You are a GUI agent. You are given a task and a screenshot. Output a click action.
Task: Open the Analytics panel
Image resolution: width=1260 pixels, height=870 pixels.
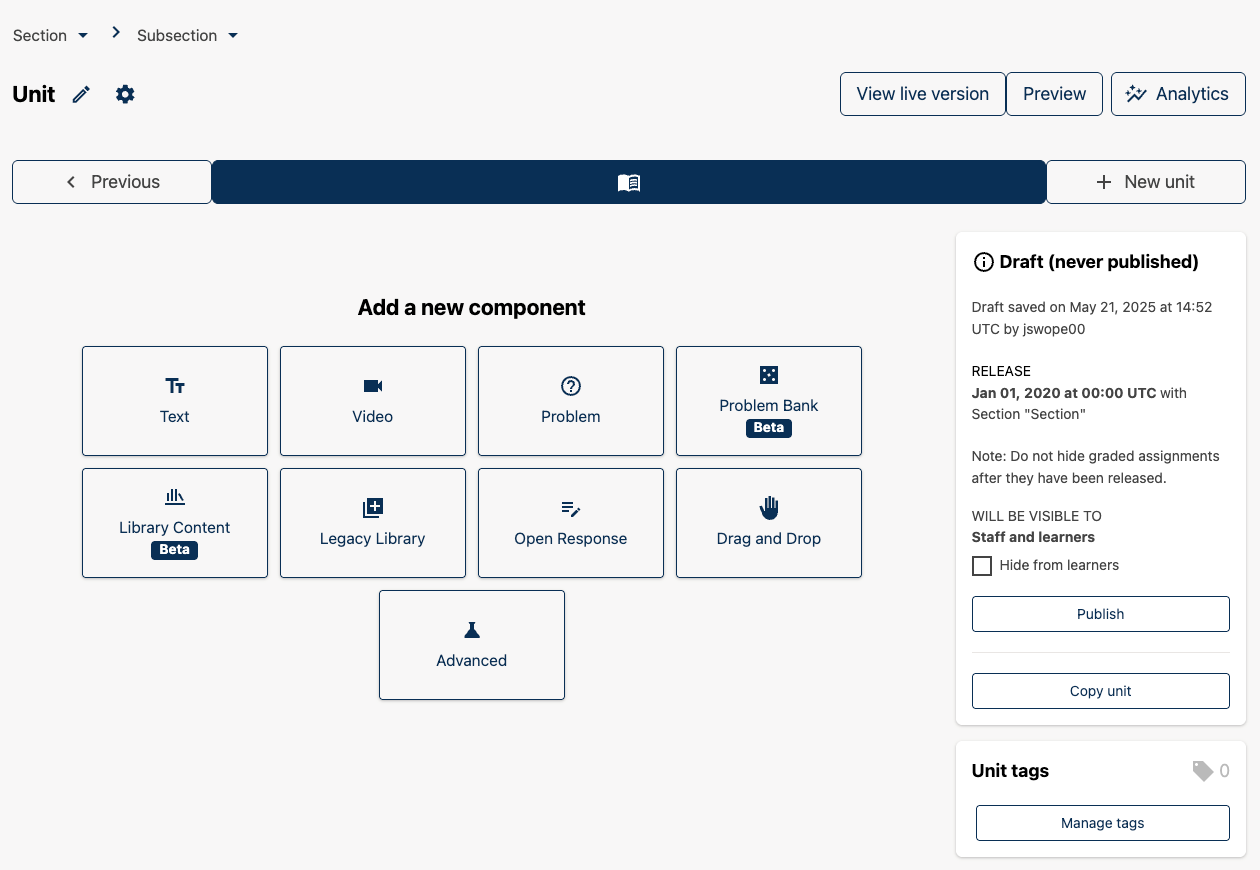click(x=1177, y=94)
